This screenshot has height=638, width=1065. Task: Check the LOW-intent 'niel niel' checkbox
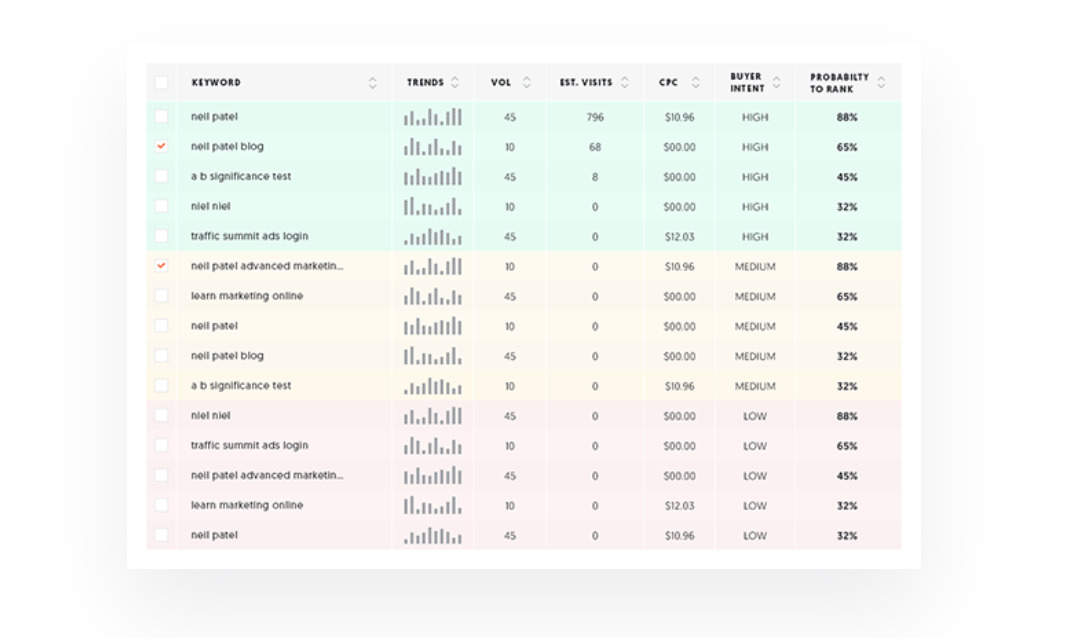(x=161, y=416)
